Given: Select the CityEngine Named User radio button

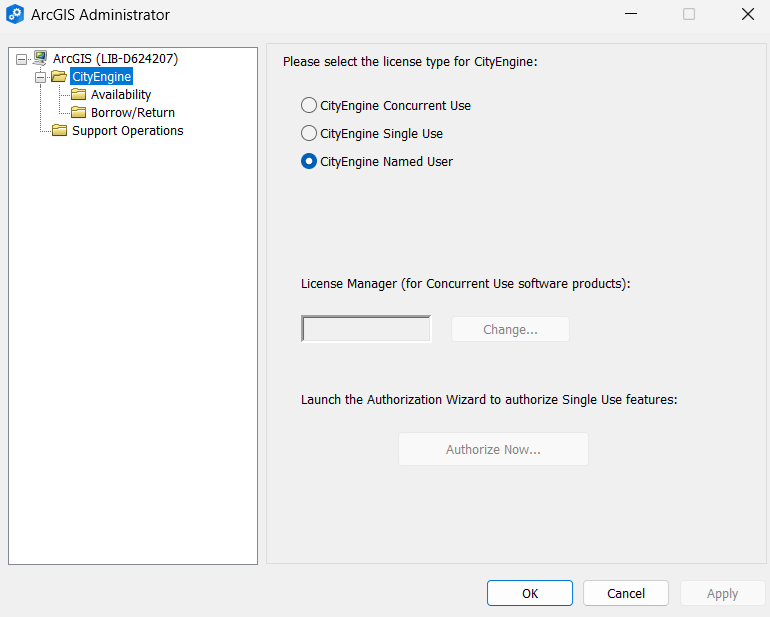Looking at the screenshot, I should coord(309,161).
